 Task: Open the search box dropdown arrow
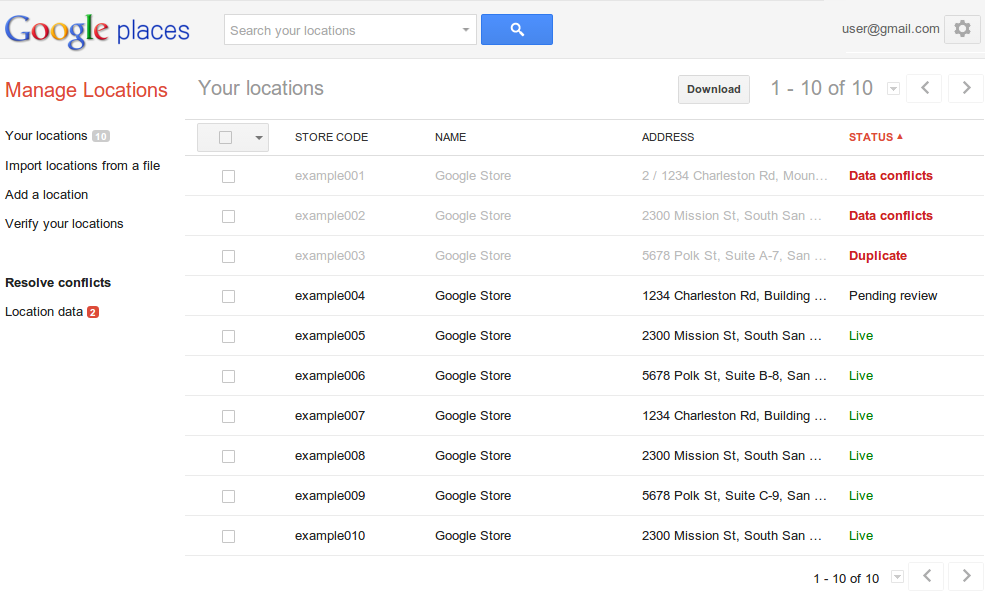point(465,30)
